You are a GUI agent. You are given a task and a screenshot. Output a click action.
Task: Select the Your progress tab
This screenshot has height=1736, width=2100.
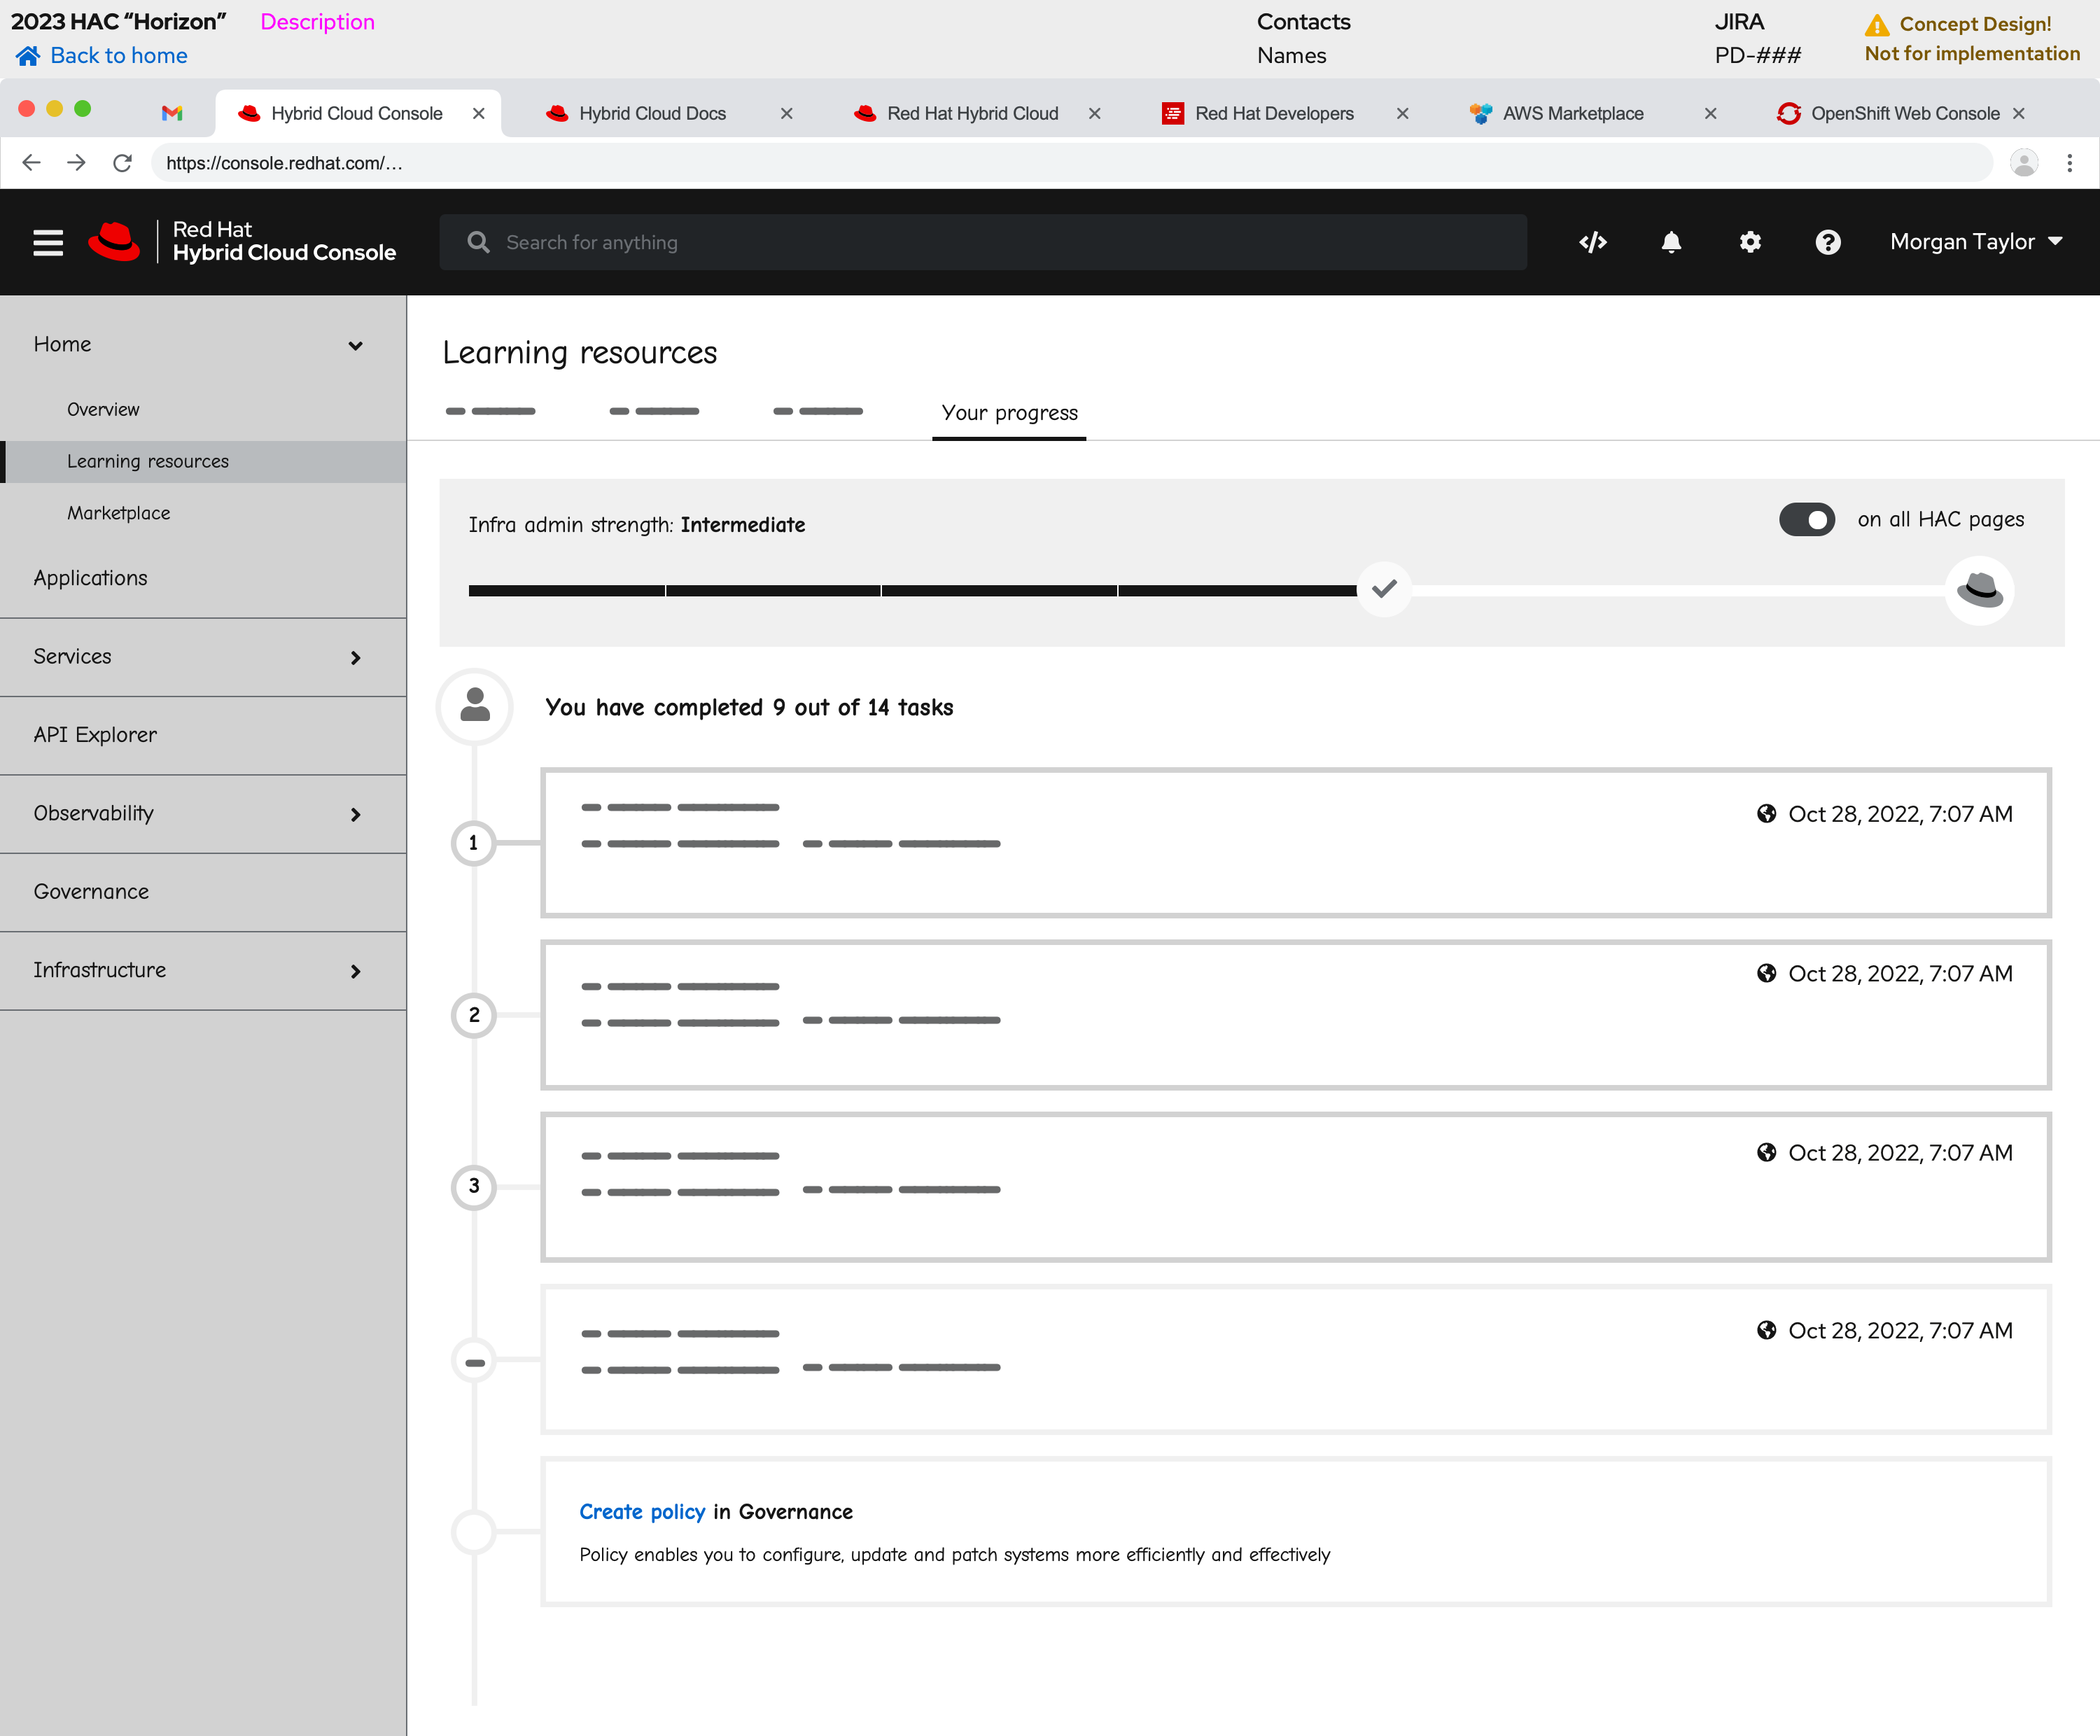pos(1009,413)
